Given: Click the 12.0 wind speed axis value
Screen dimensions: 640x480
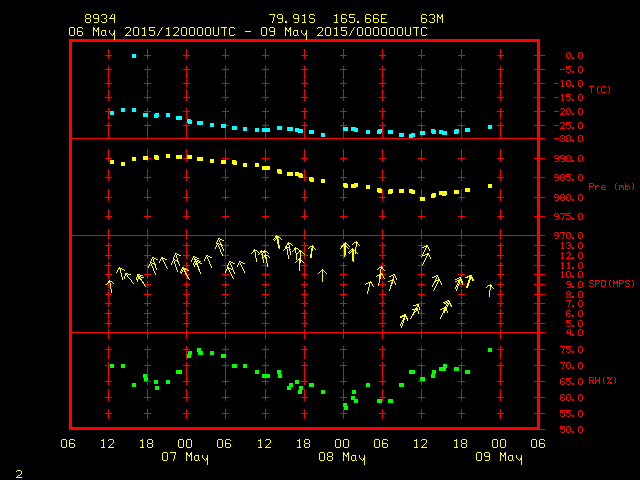Looking at the screenshot, I should pyautogui.click(x=571, y=256).
